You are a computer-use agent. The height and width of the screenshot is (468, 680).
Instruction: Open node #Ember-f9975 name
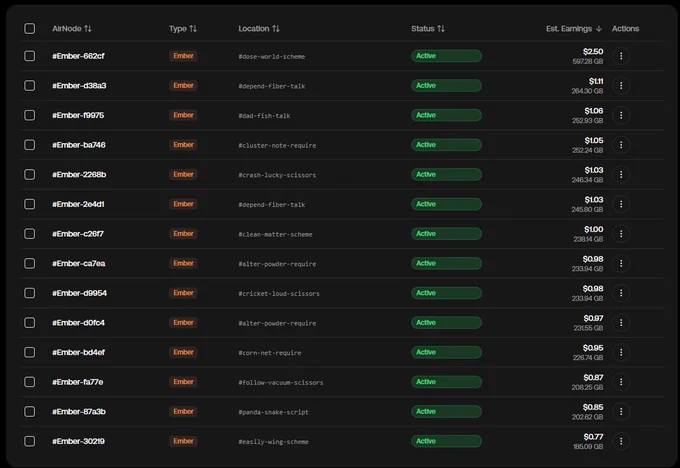(78, 115)
